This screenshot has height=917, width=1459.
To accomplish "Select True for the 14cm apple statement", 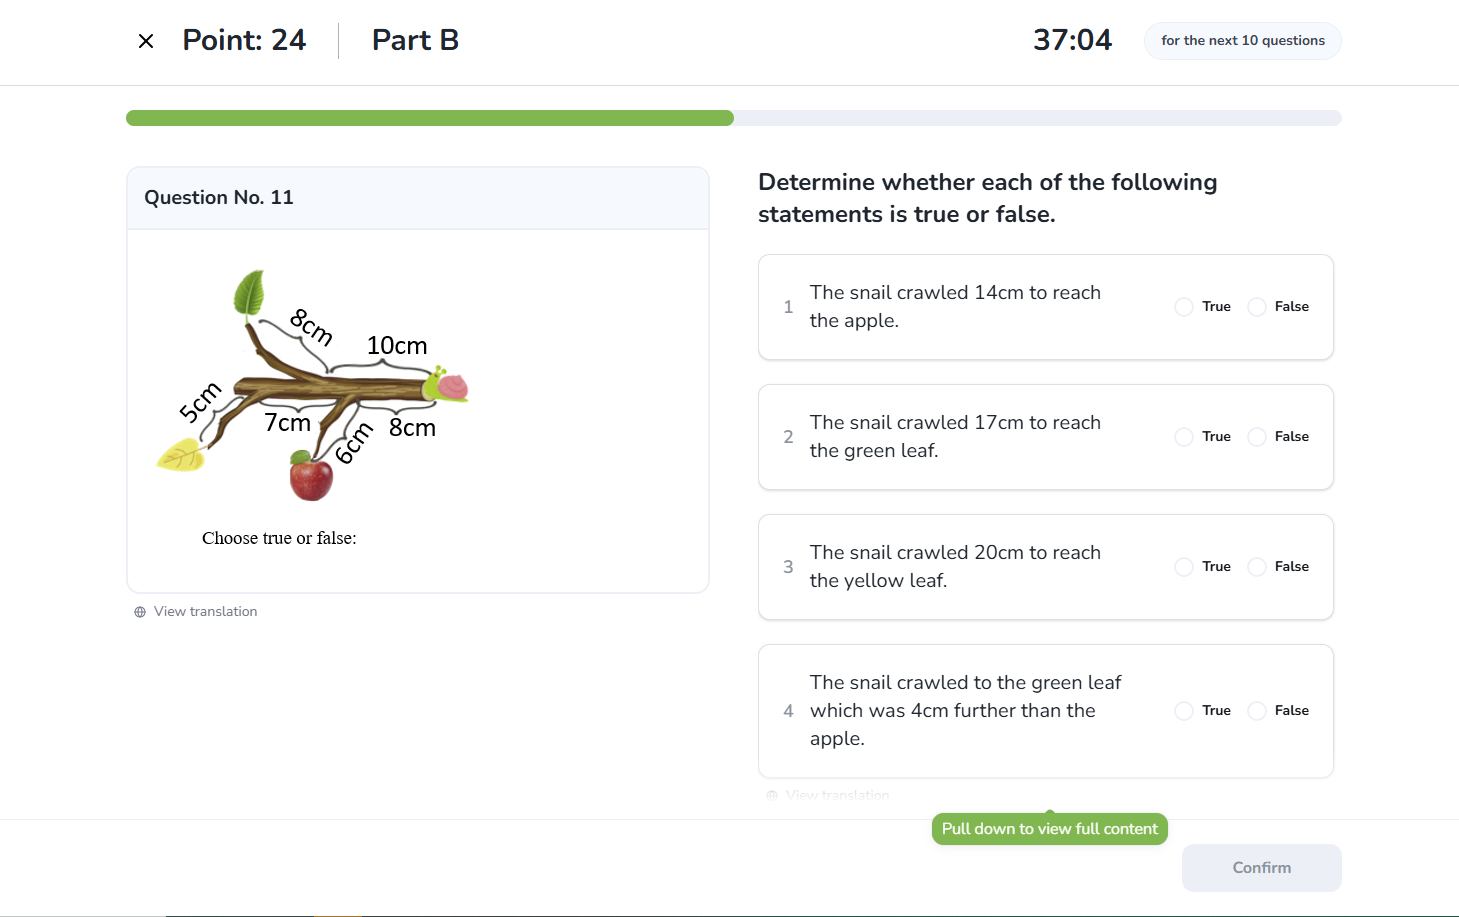I will pyautogui.click(x=1184, y=307).
